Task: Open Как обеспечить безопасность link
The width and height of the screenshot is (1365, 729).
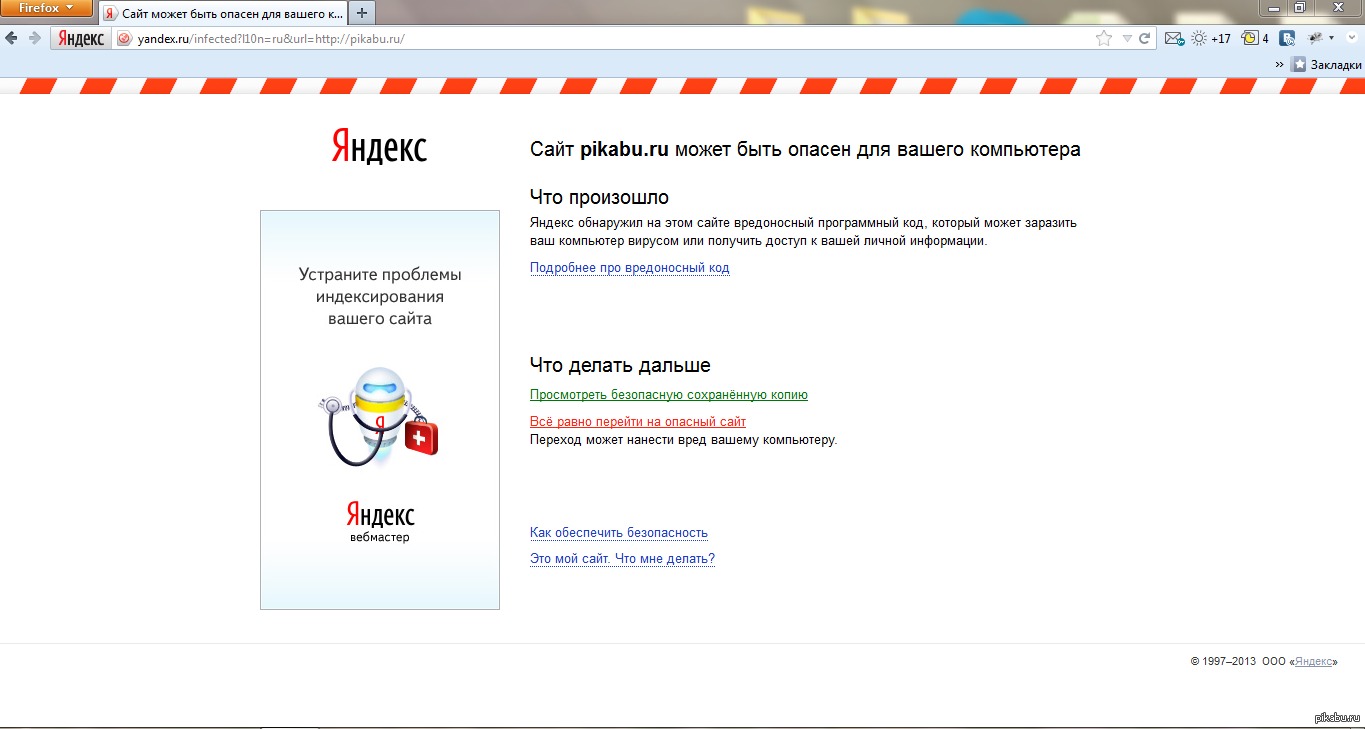Action: pyautogui.click(x=618, y=533)
